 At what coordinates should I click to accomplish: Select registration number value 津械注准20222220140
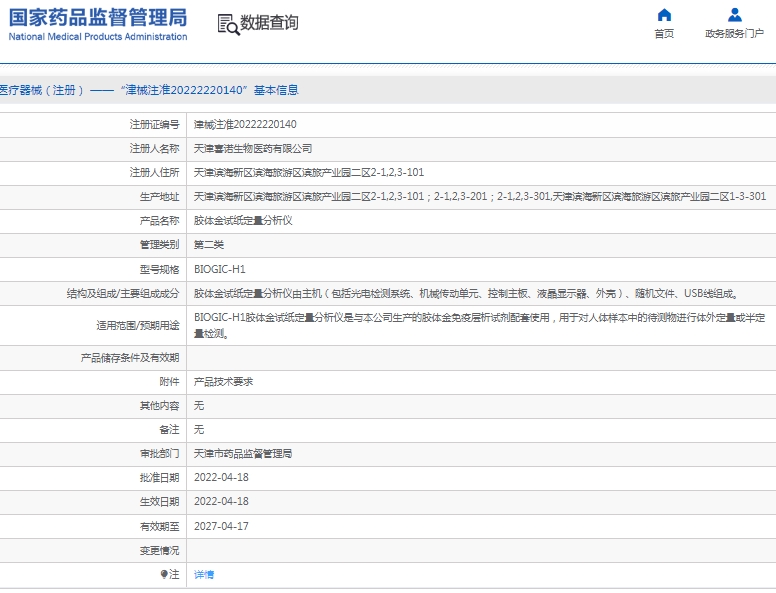click(x=245, y=124)
